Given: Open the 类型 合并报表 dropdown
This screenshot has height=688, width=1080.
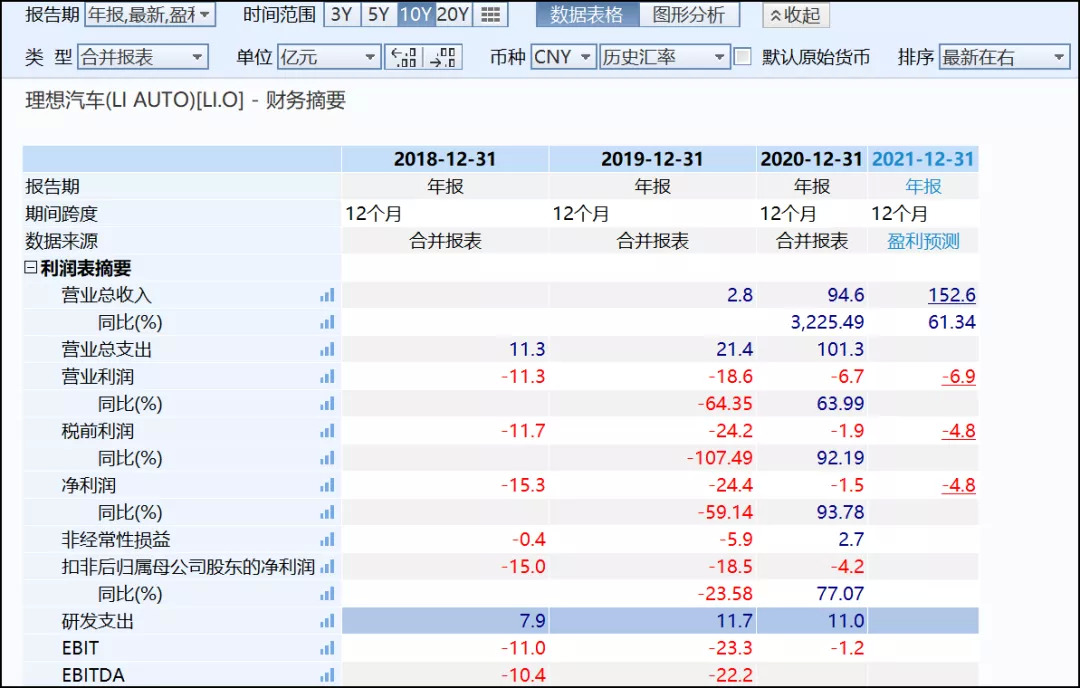Looking at the screenshot, I should [x=143, y=57].
